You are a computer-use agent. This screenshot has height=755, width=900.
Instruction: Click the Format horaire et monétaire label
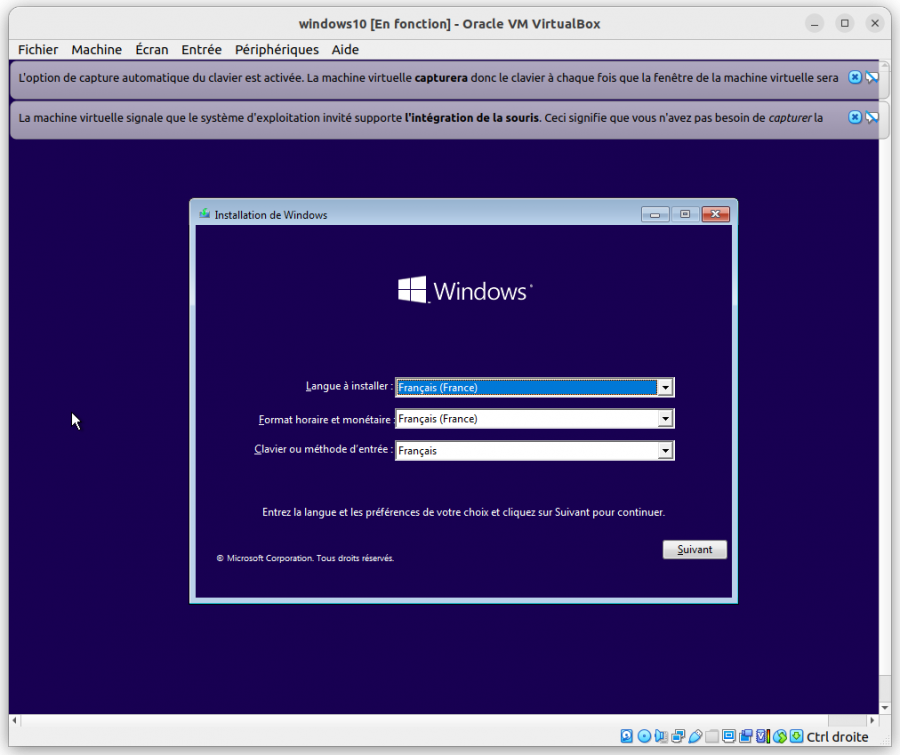[x=325, y=420]
